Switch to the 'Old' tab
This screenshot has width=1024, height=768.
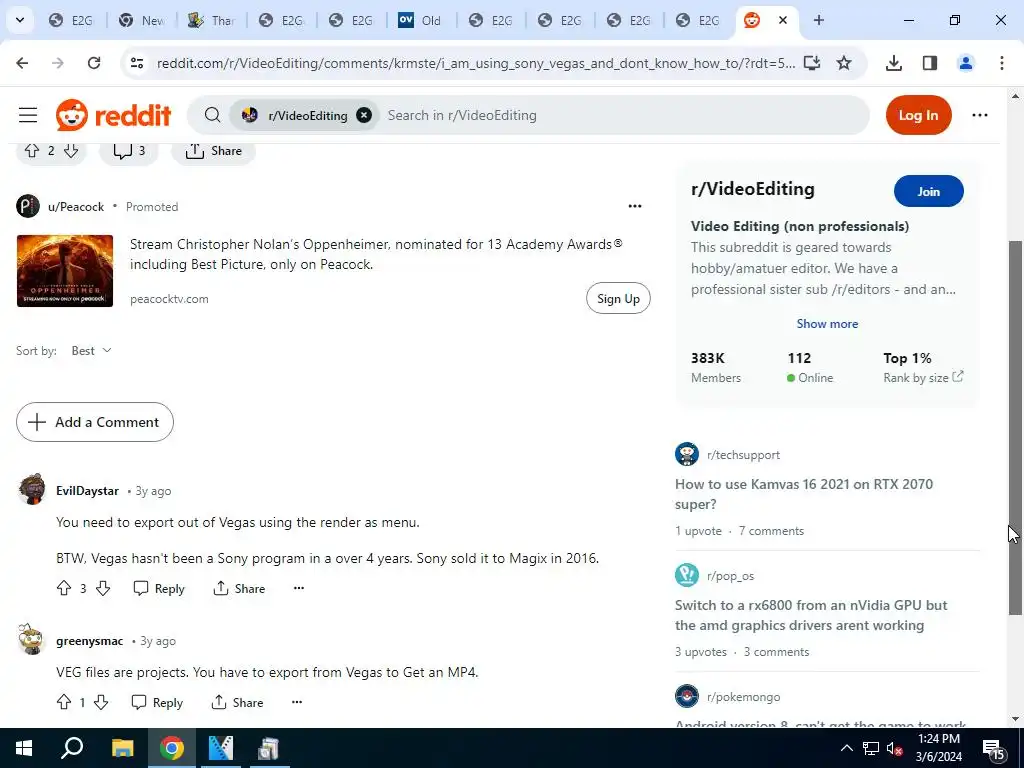[420, 20]
